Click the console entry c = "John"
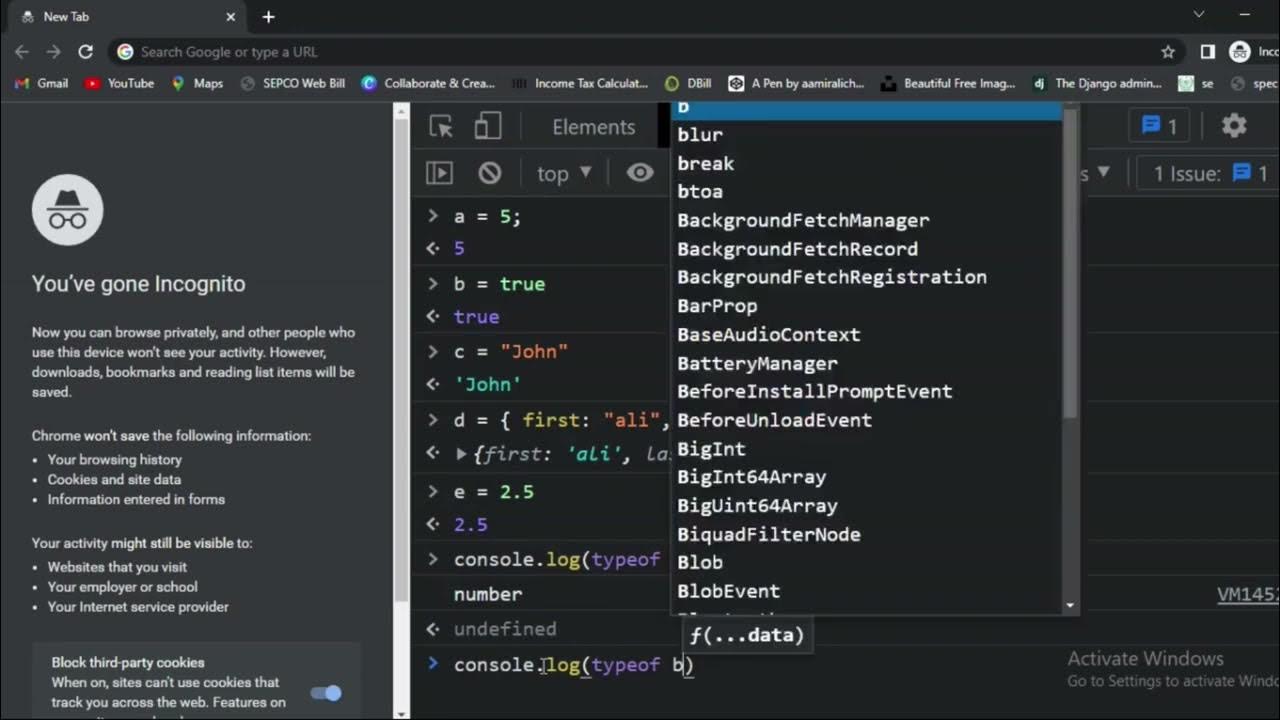Image resolution: width=1280 pixels, height=720 pixels. click(x=510, y=352)
